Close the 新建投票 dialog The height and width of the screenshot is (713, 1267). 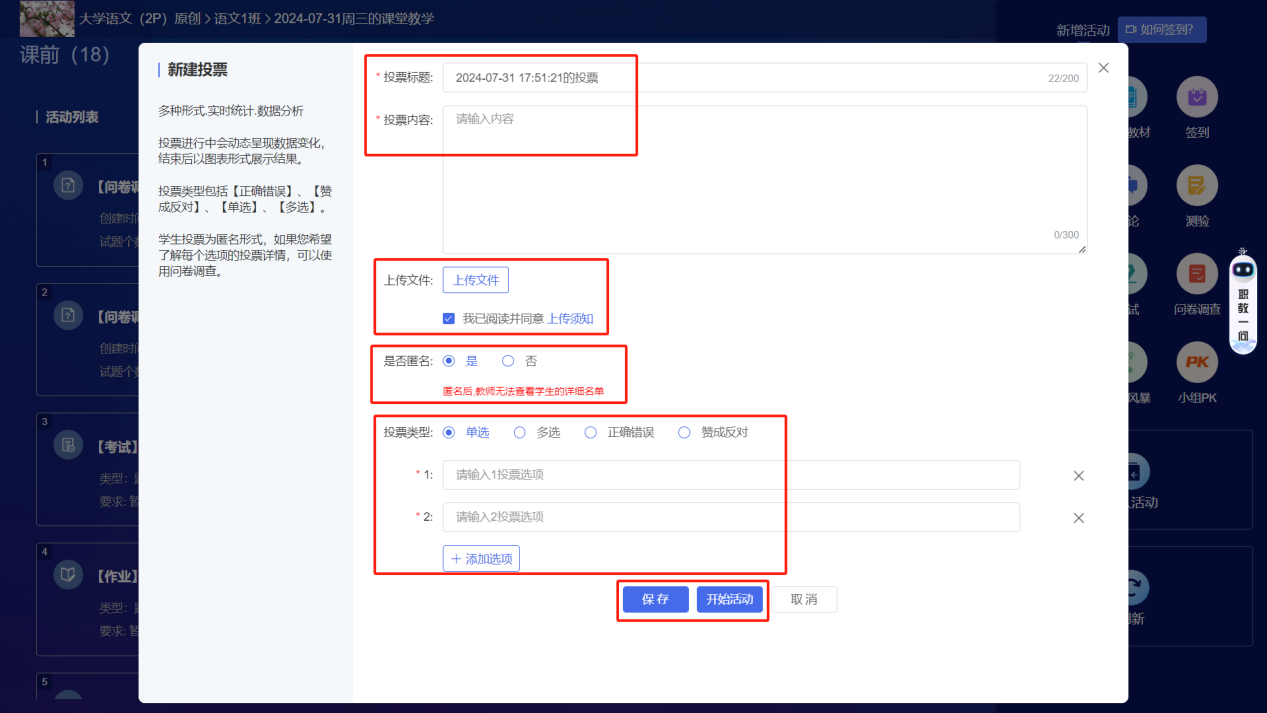1103,68
